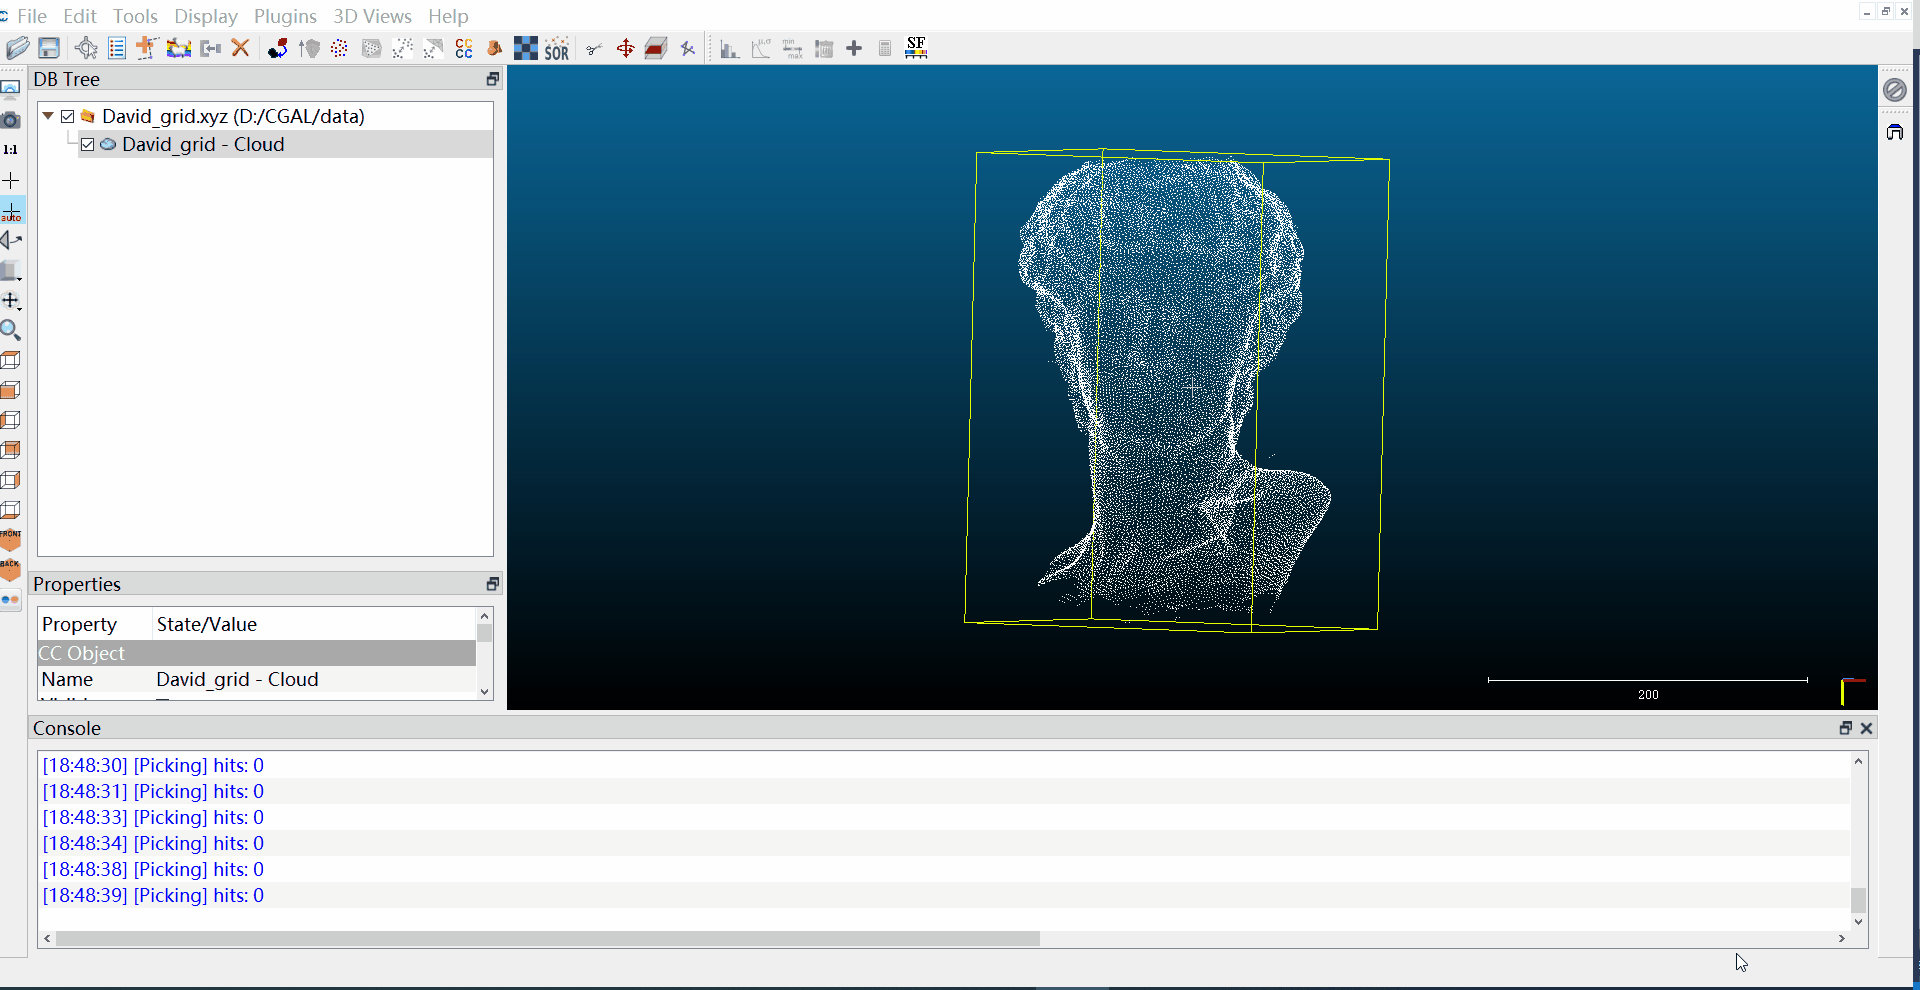Activate the point picking tool
Viewport: 1920px width, 990px height.
click(x=86, y=48)
